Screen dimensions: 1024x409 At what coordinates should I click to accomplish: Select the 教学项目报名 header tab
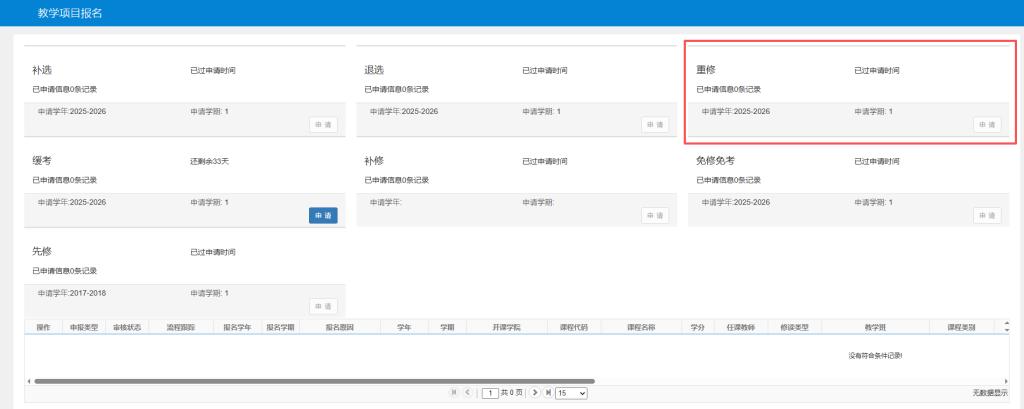(x=70, y=13)
